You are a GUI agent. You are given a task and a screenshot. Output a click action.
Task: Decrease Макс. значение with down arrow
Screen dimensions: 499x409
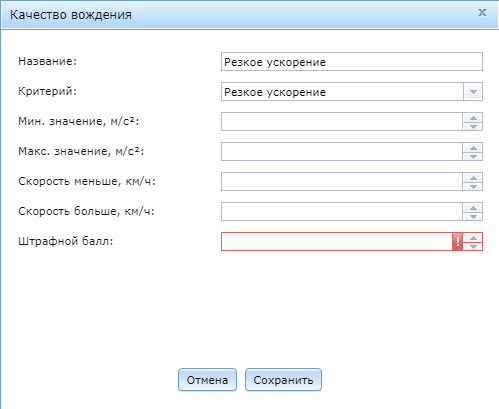pos(473,156)
